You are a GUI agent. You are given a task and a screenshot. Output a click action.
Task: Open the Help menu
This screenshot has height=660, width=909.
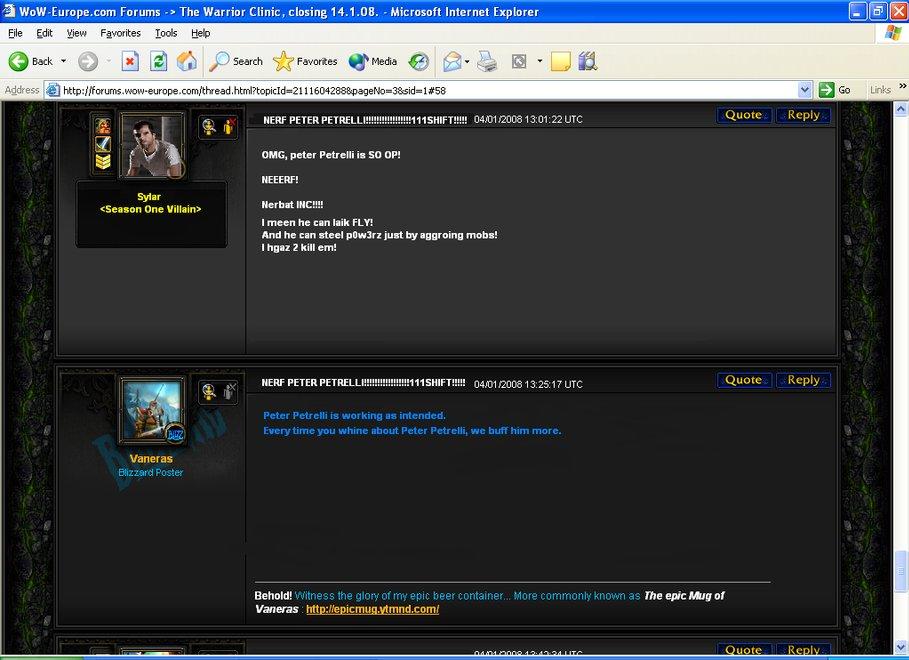click(201, 33)
